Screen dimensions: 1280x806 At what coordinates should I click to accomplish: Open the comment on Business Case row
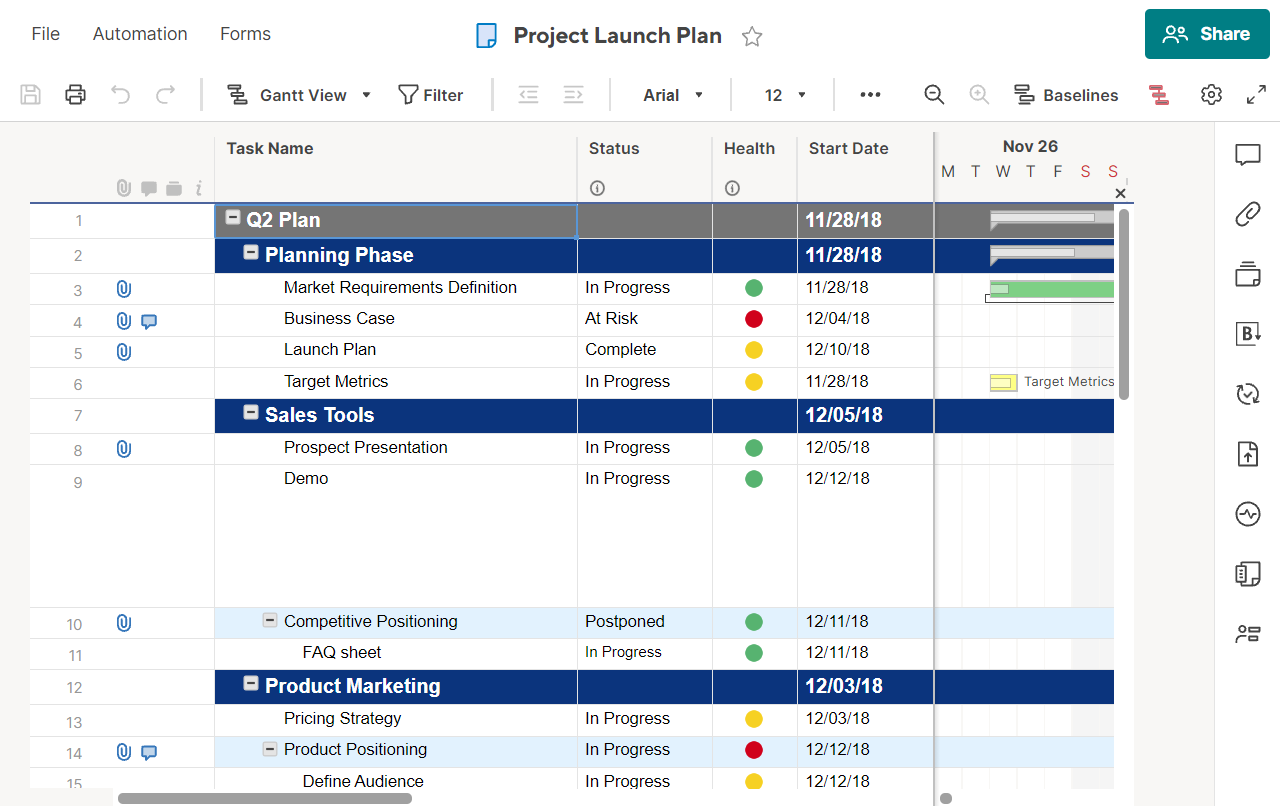149,321
